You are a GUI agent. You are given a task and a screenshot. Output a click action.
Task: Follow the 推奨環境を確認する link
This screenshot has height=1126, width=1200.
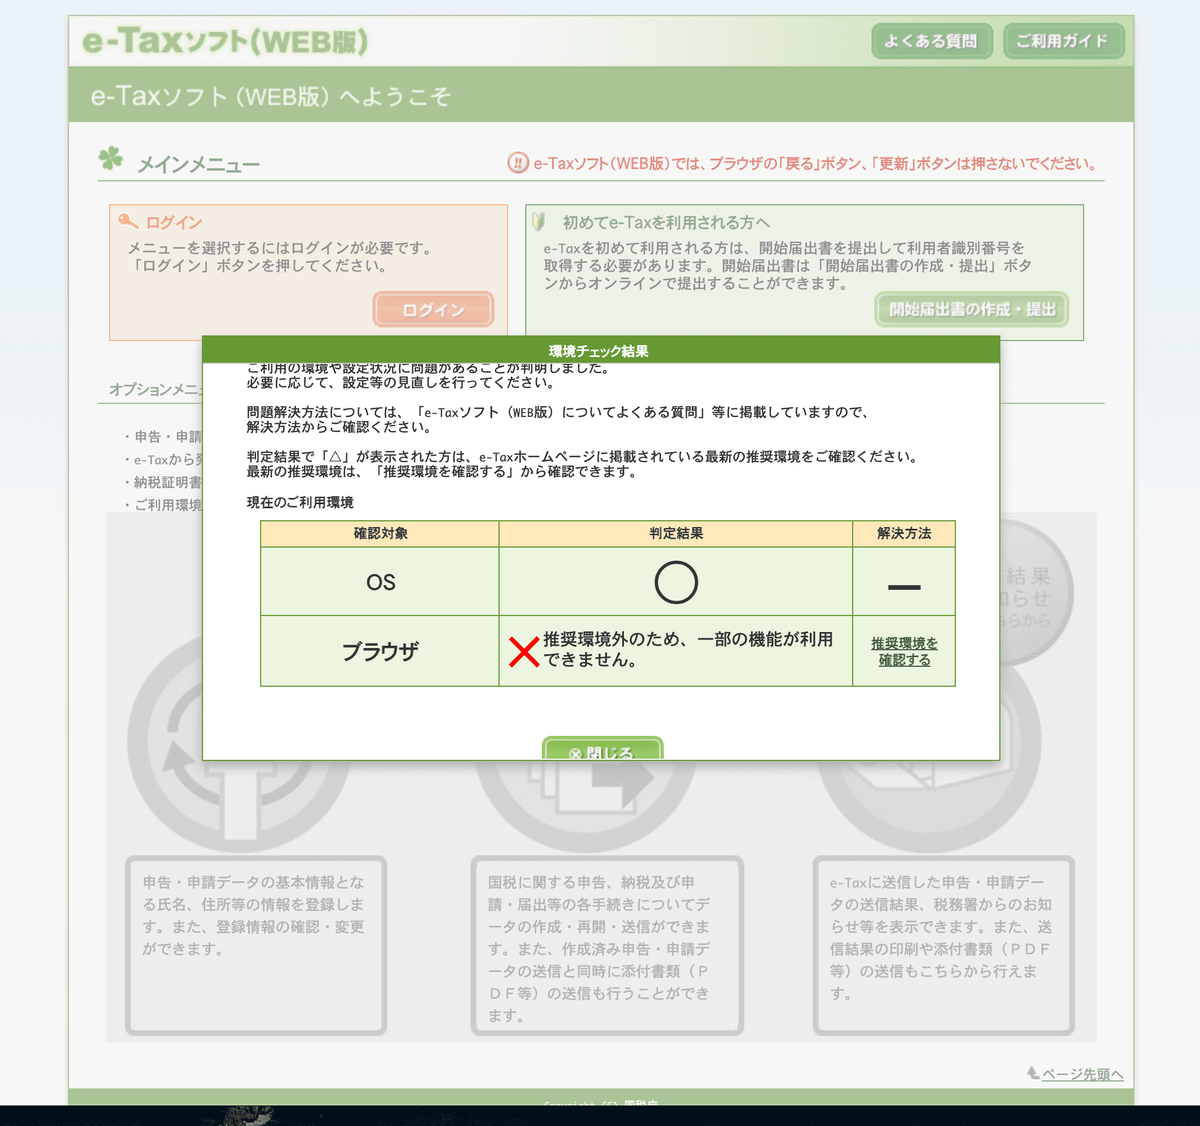pyautogui.click(x=904, y=652)
